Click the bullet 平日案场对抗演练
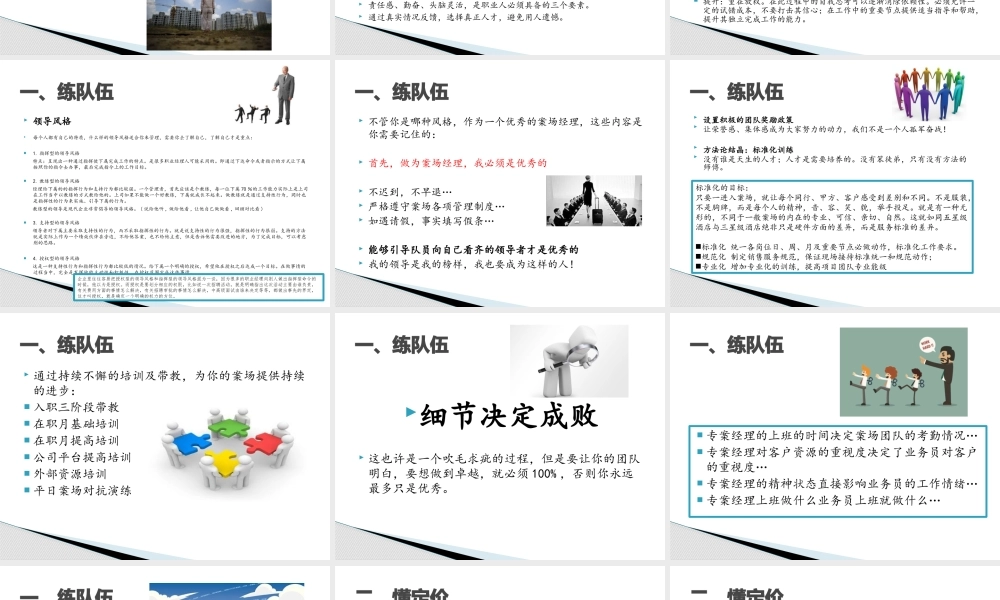Viewport: 1000px width, 600px height. [x=82, y=490]
